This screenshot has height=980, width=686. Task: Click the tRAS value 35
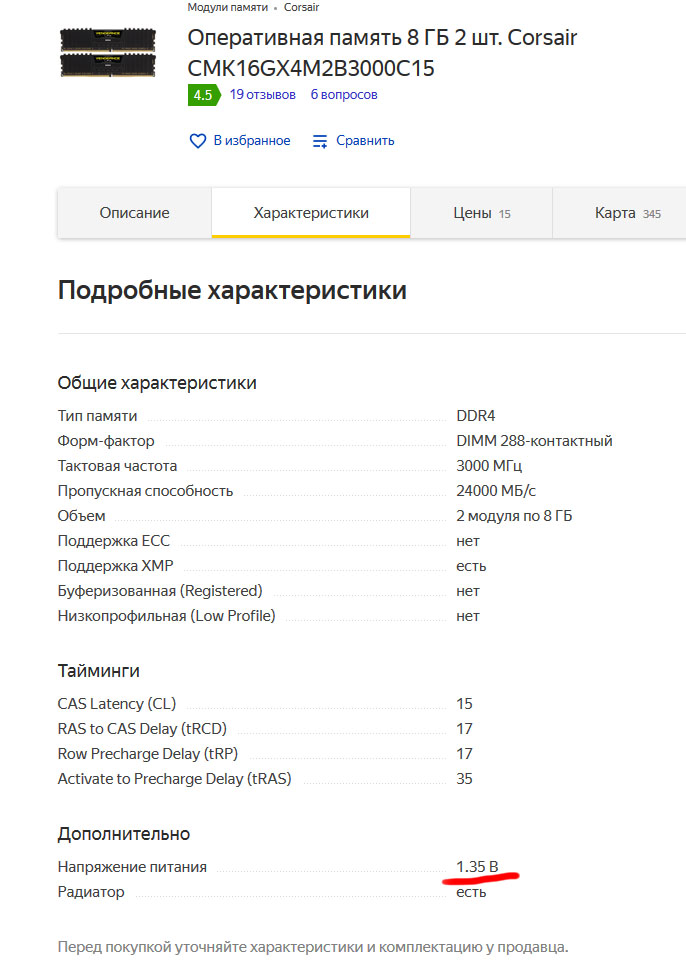pyautogui.click(x=464, y=779)
